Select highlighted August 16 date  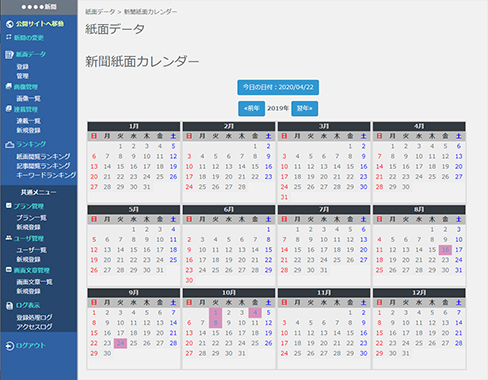(x=445, y=250)
